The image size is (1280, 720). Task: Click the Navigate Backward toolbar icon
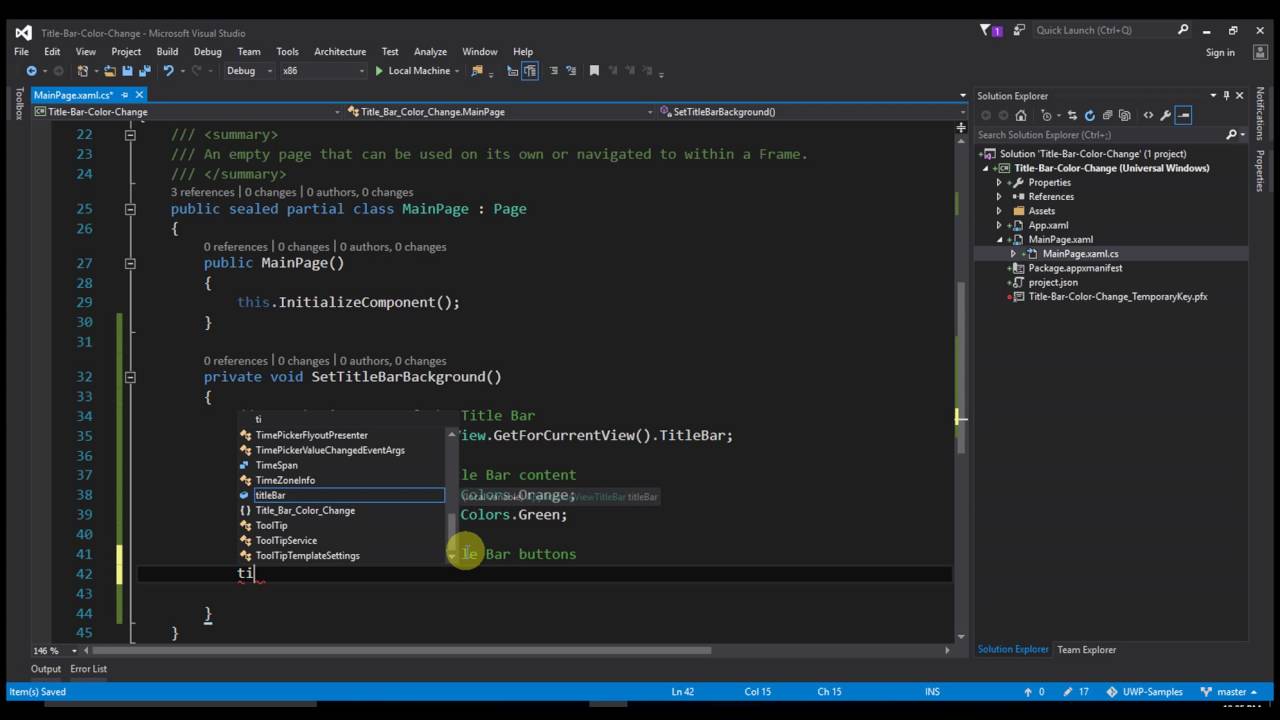pyautogui.click(x=32, y=71)
